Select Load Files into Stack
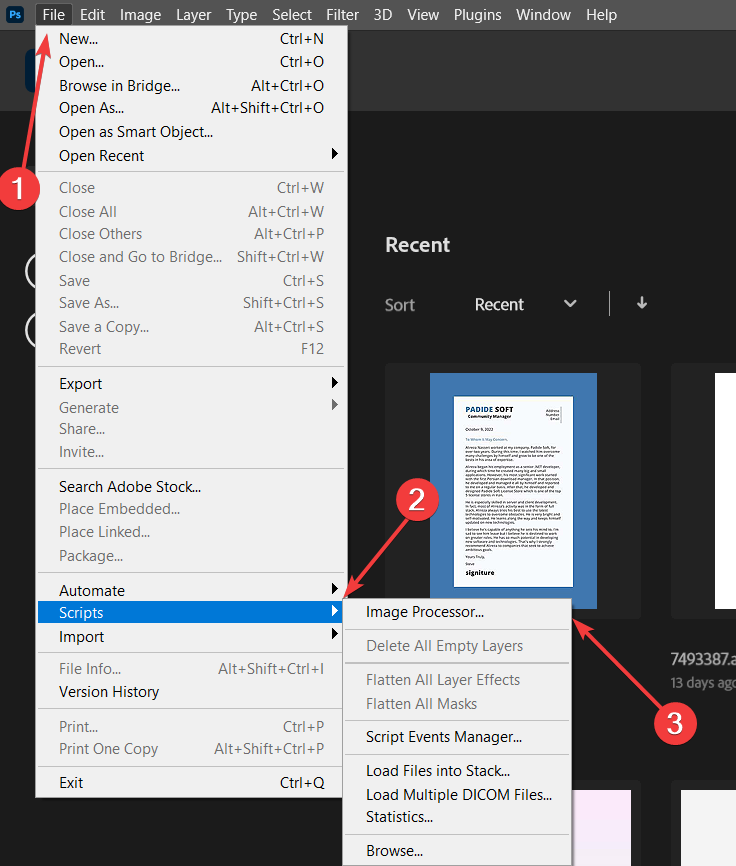Screen dimensions: 736x866 [438, 771]
